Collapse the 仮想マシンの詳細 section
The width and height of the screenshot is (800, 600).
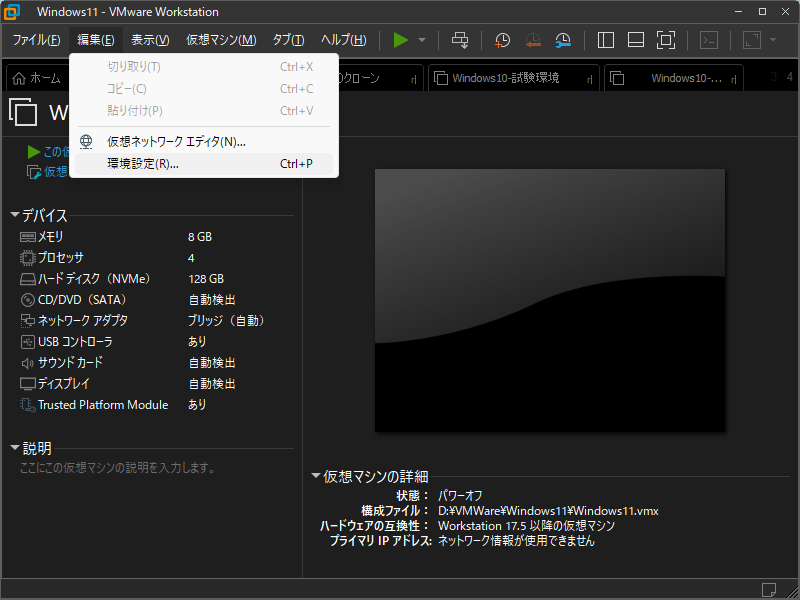(316, 476)
